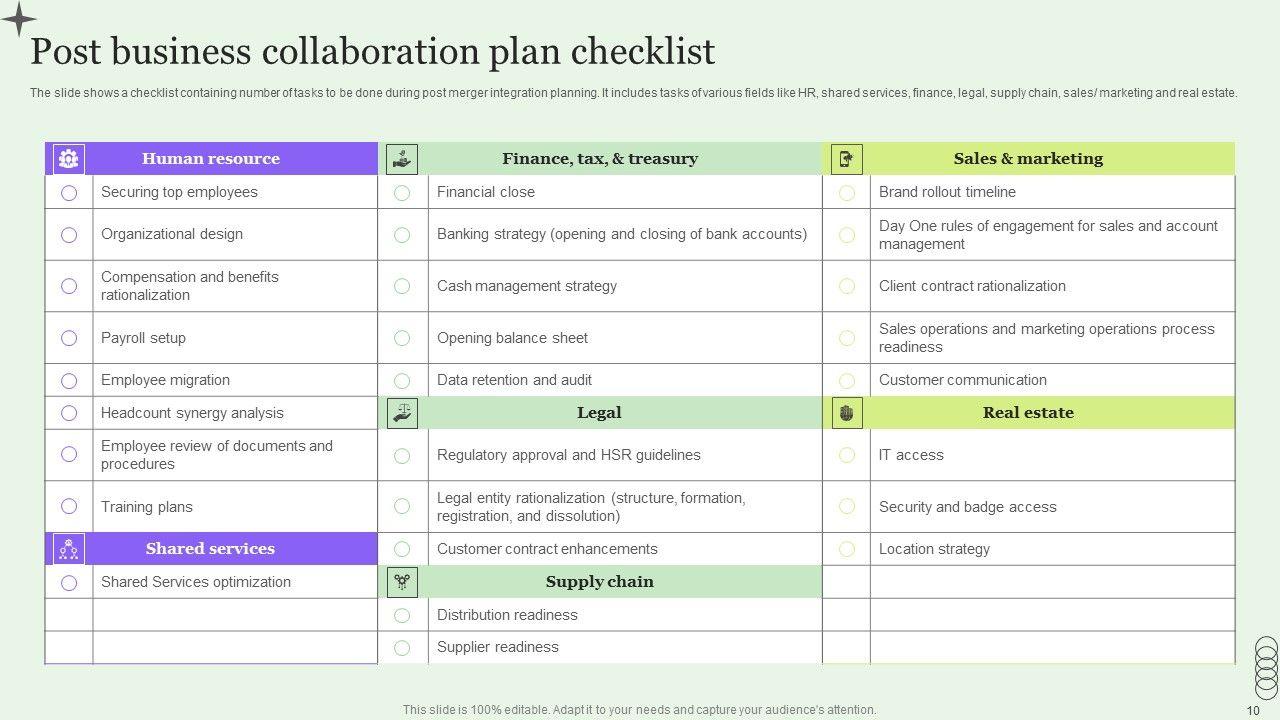The image size is (1280, 720).
Task: Select the Location strategy checklist circle
Action: [847, 549]
